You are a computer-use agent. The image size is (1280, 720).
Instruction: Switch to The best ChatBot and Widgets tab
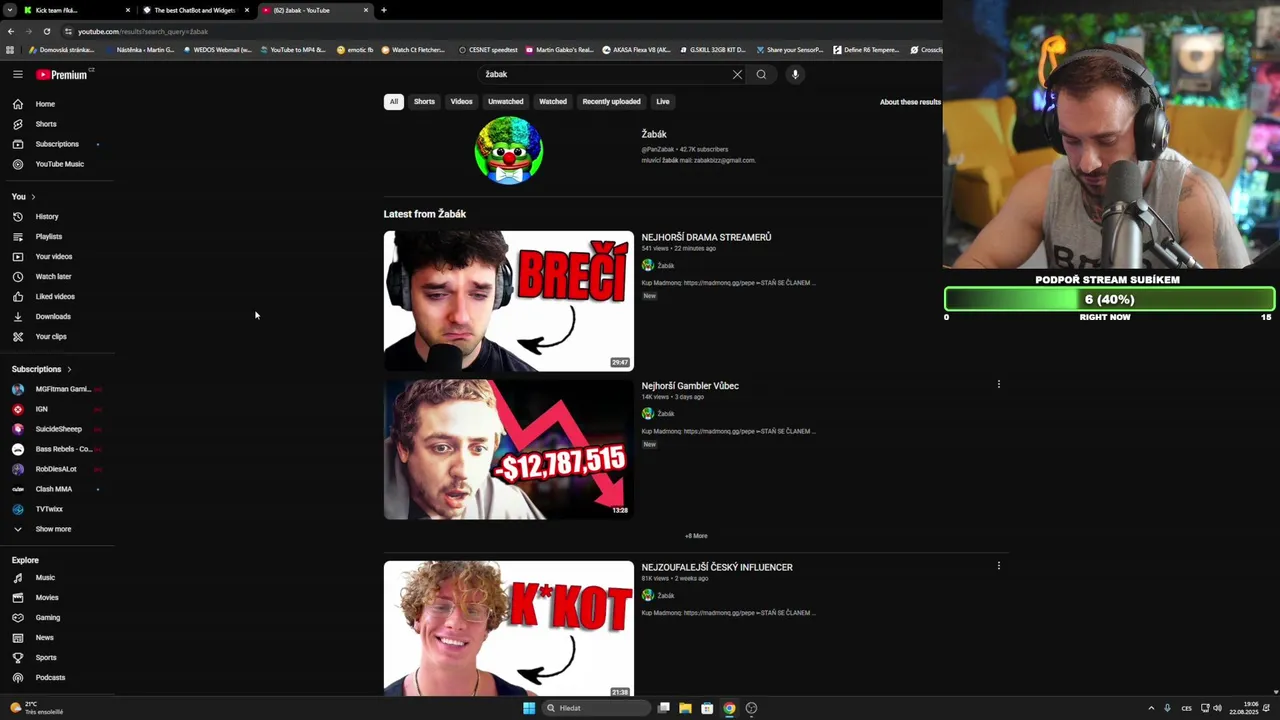point(195,10)
